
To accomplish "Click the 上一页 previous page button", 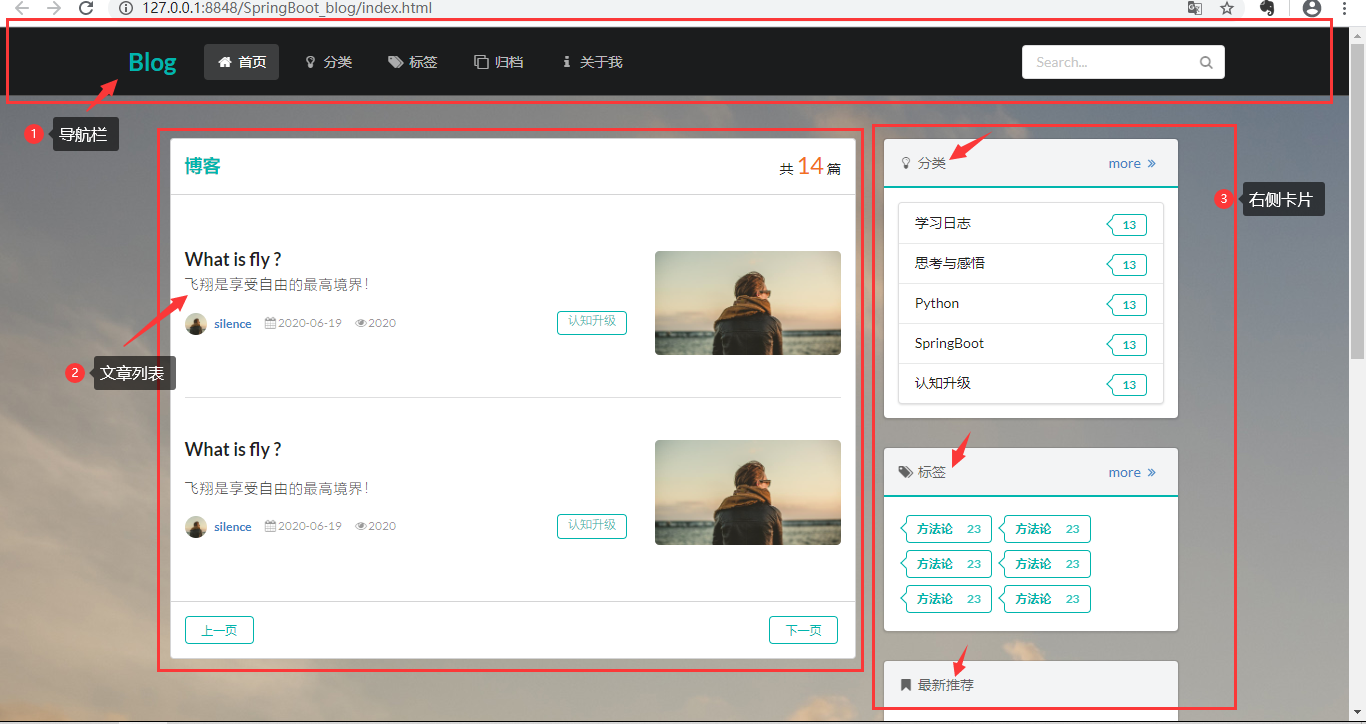I will pos(219,630).
